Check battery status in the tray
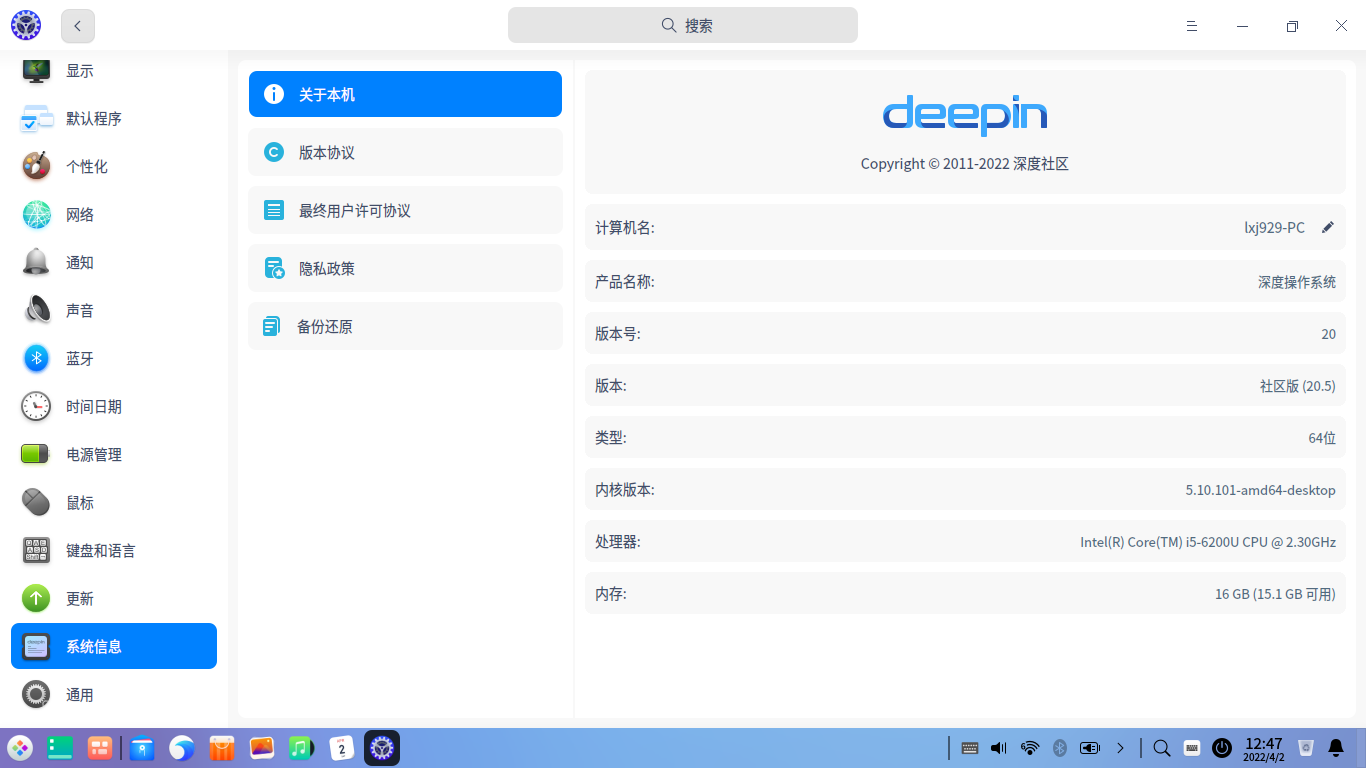This screenshot has width=1366, height=768. [1090, 747]
